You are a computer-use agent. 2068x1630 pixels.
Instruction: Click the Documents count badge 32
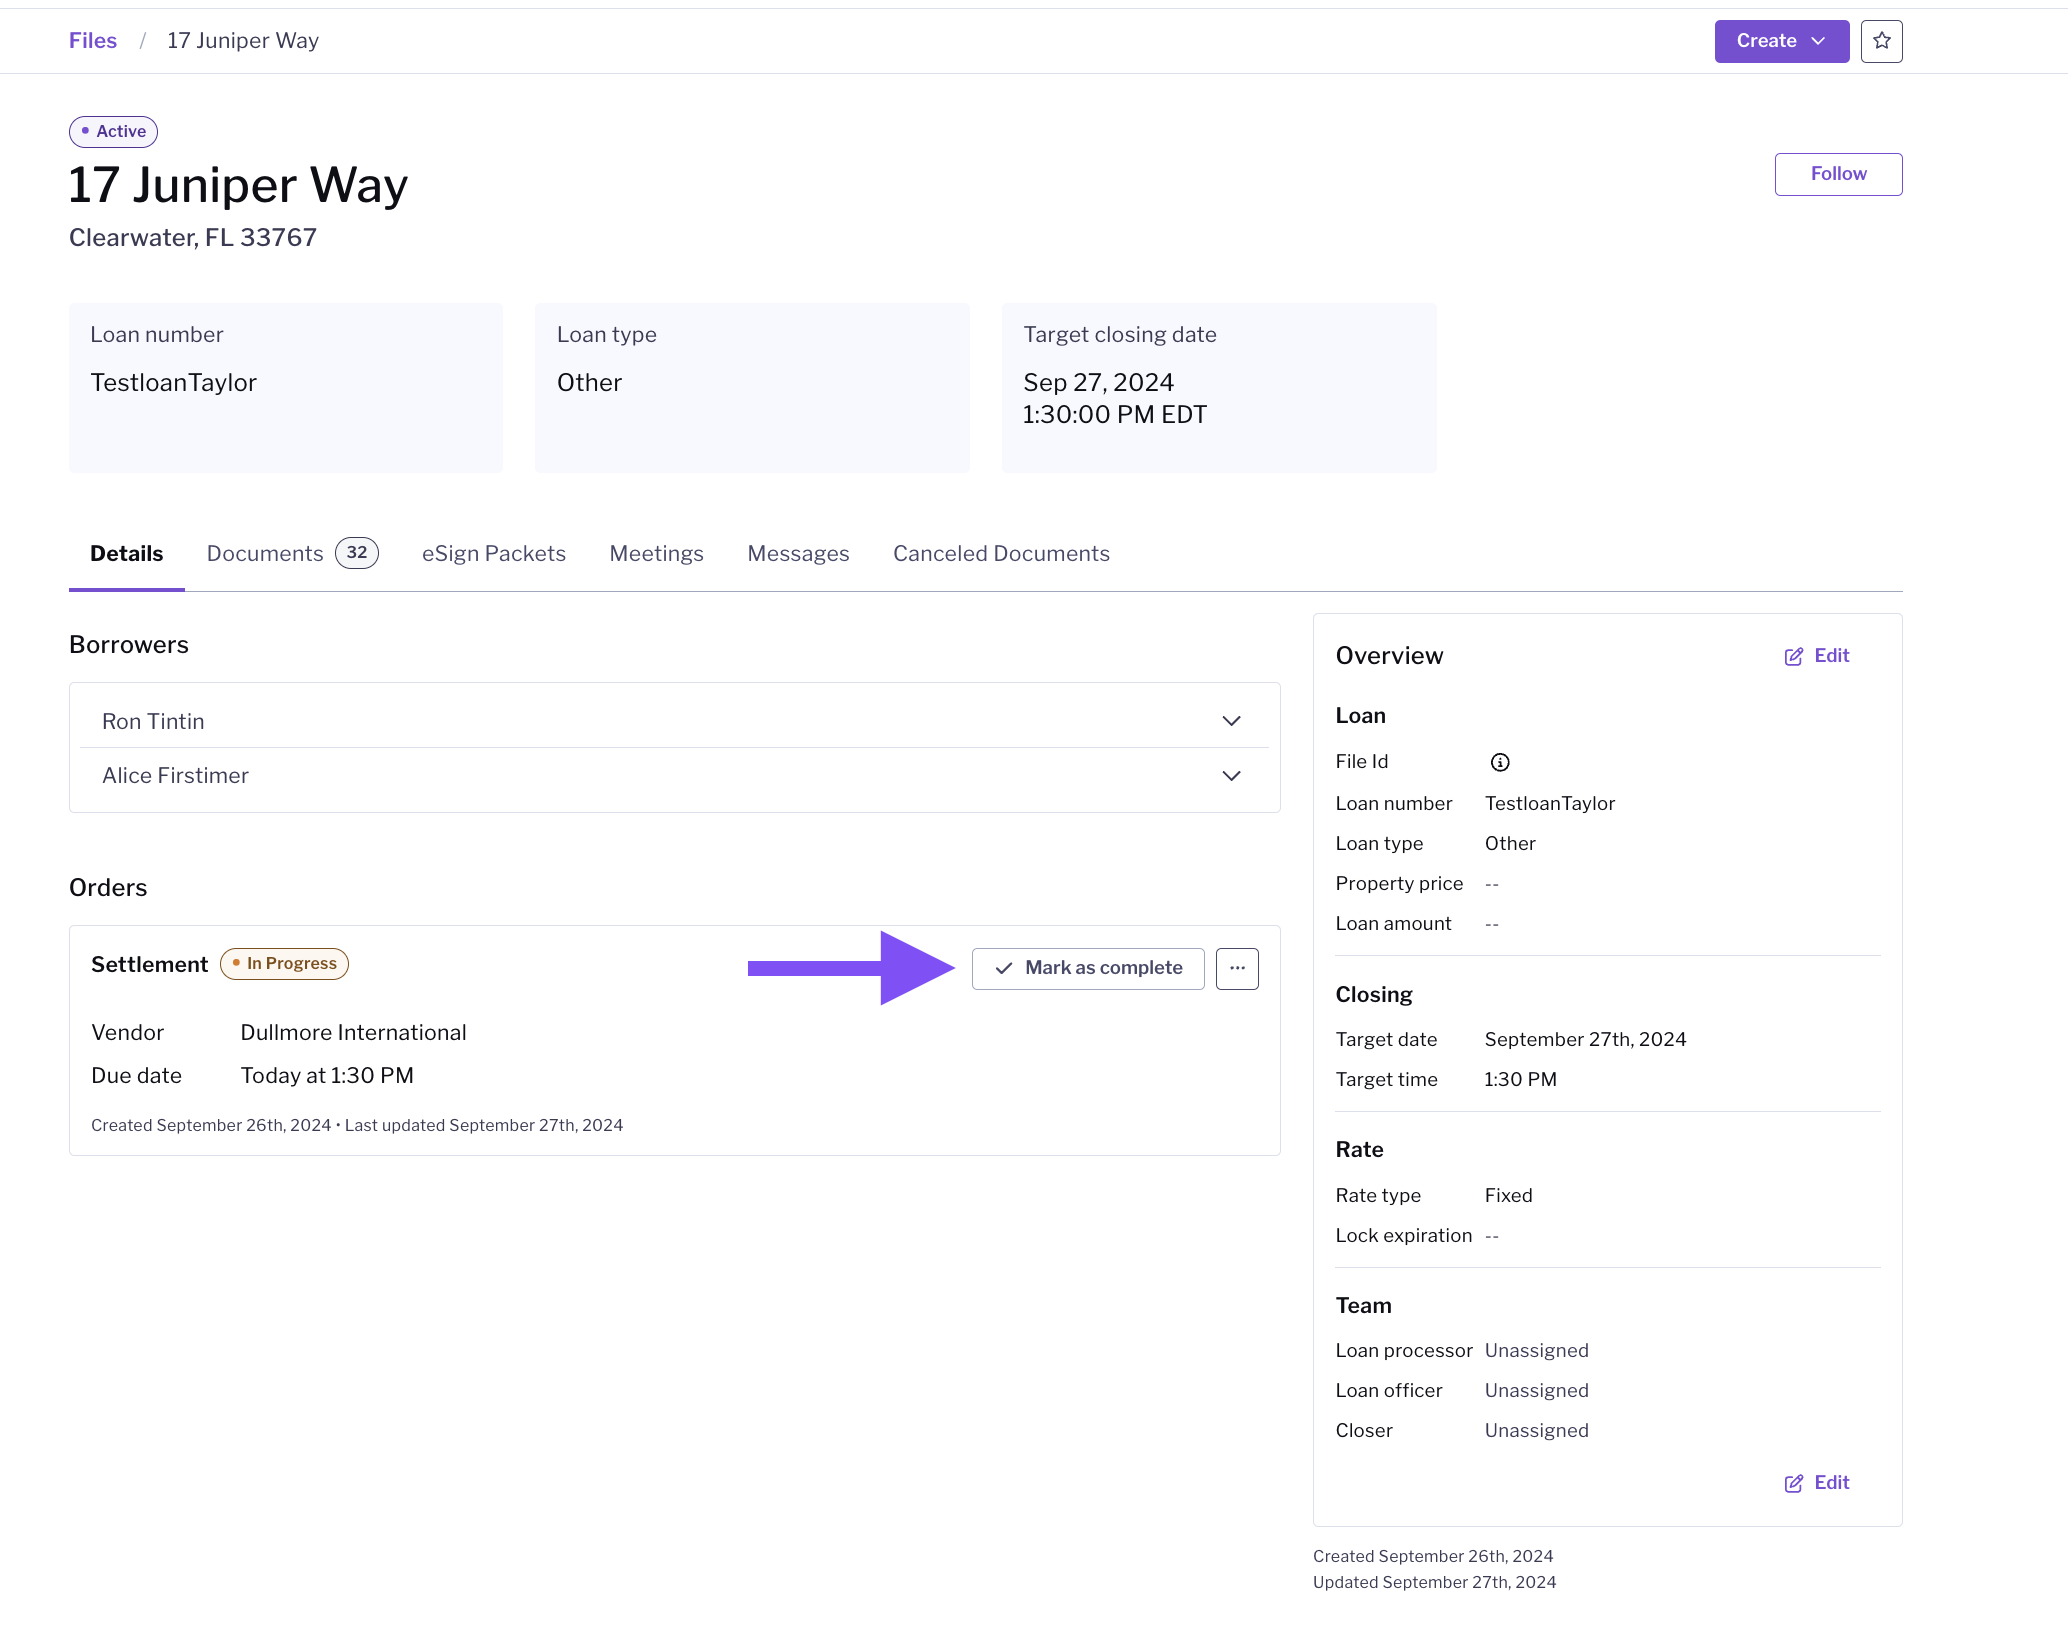pos(357,553)
